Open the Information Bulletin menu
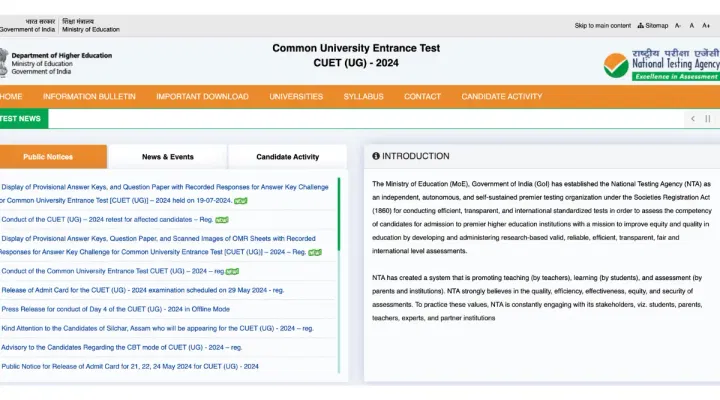The width and height of the screenshot is (720, 400). (x=89, y=96)
